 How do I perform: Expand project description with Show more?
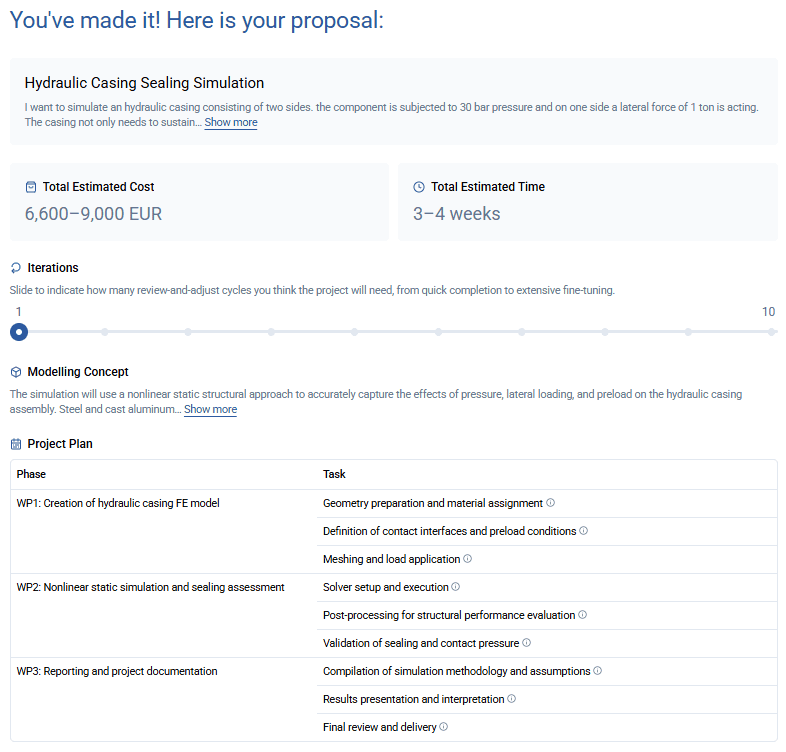click(231, 122)
